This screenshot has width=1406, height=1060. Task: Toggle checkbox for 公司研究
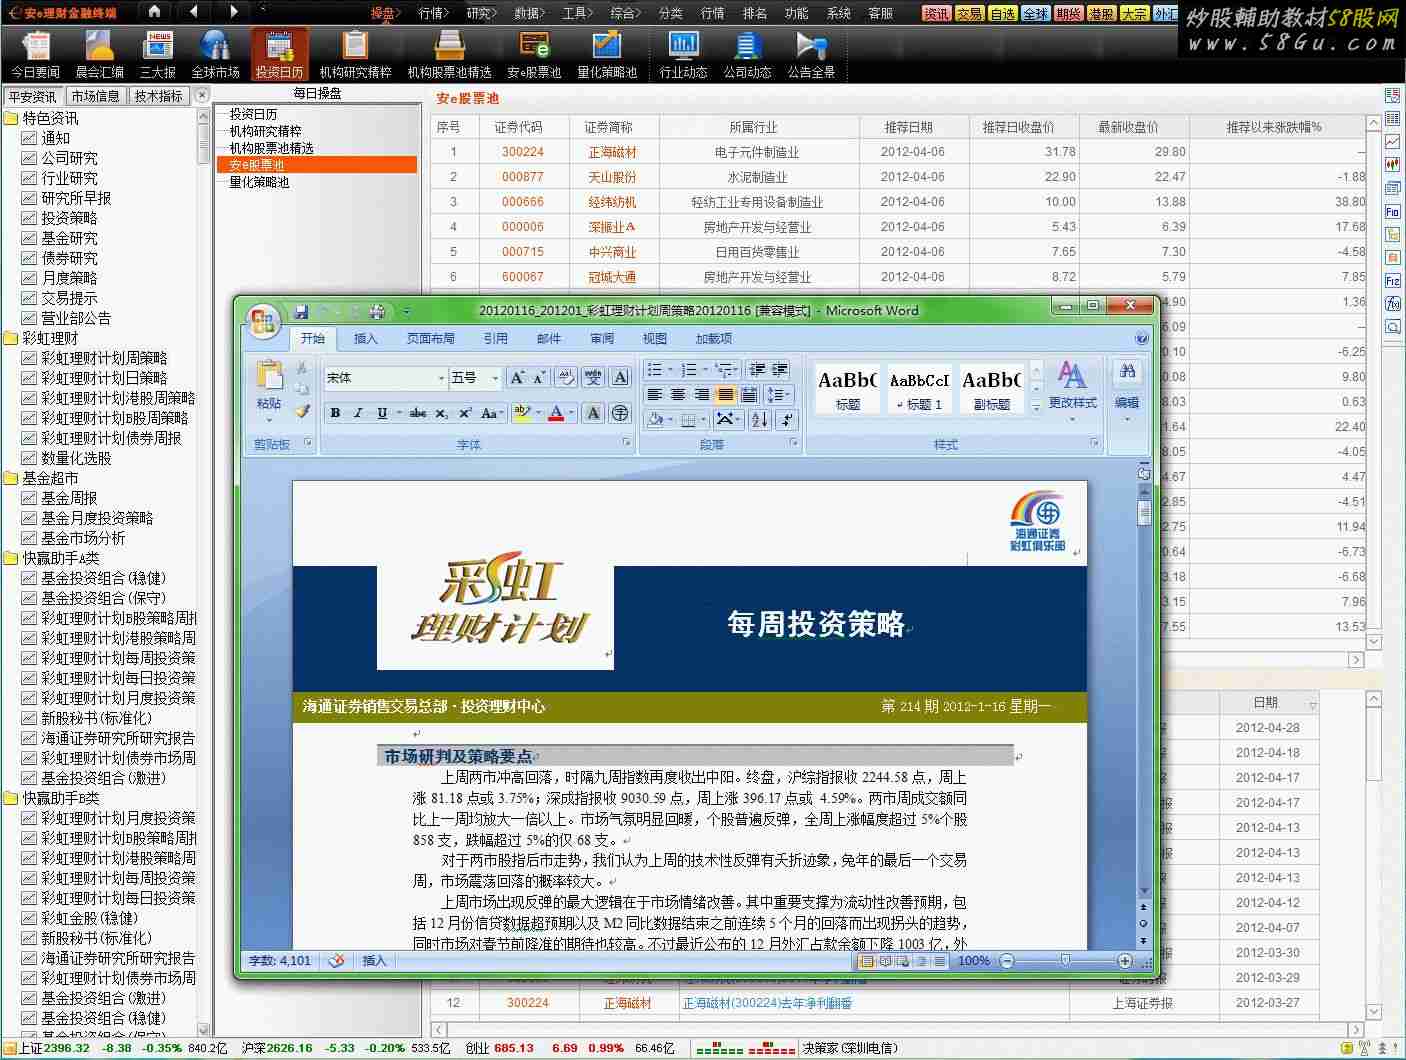pos(29,158)
